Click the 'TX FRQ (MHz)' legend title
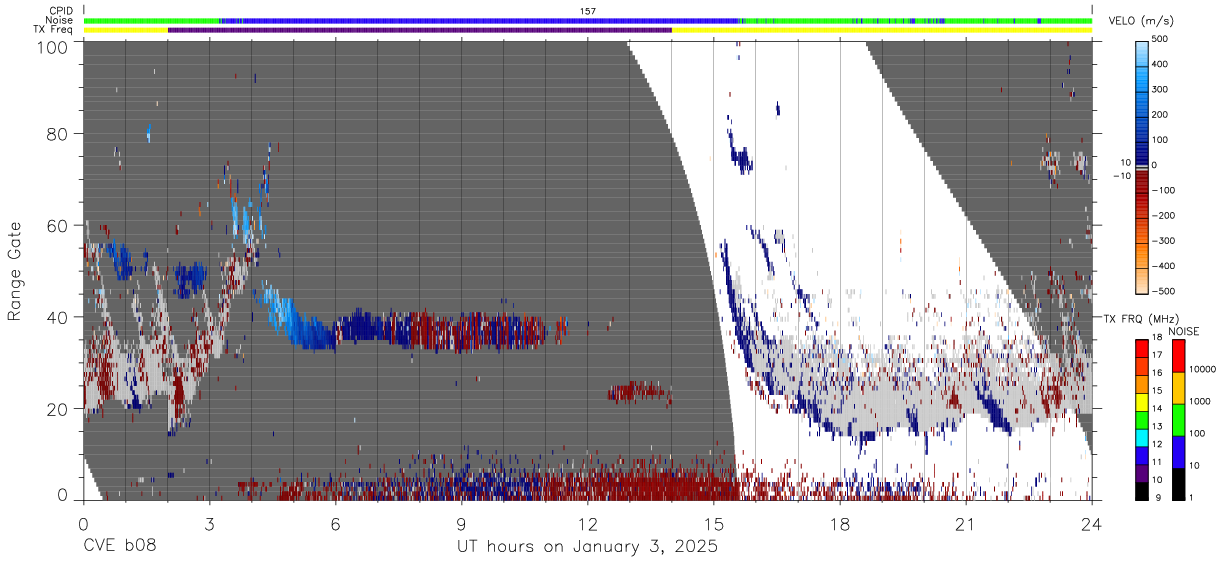This screenshot has width=1228, height=567. click(1139, 318)
